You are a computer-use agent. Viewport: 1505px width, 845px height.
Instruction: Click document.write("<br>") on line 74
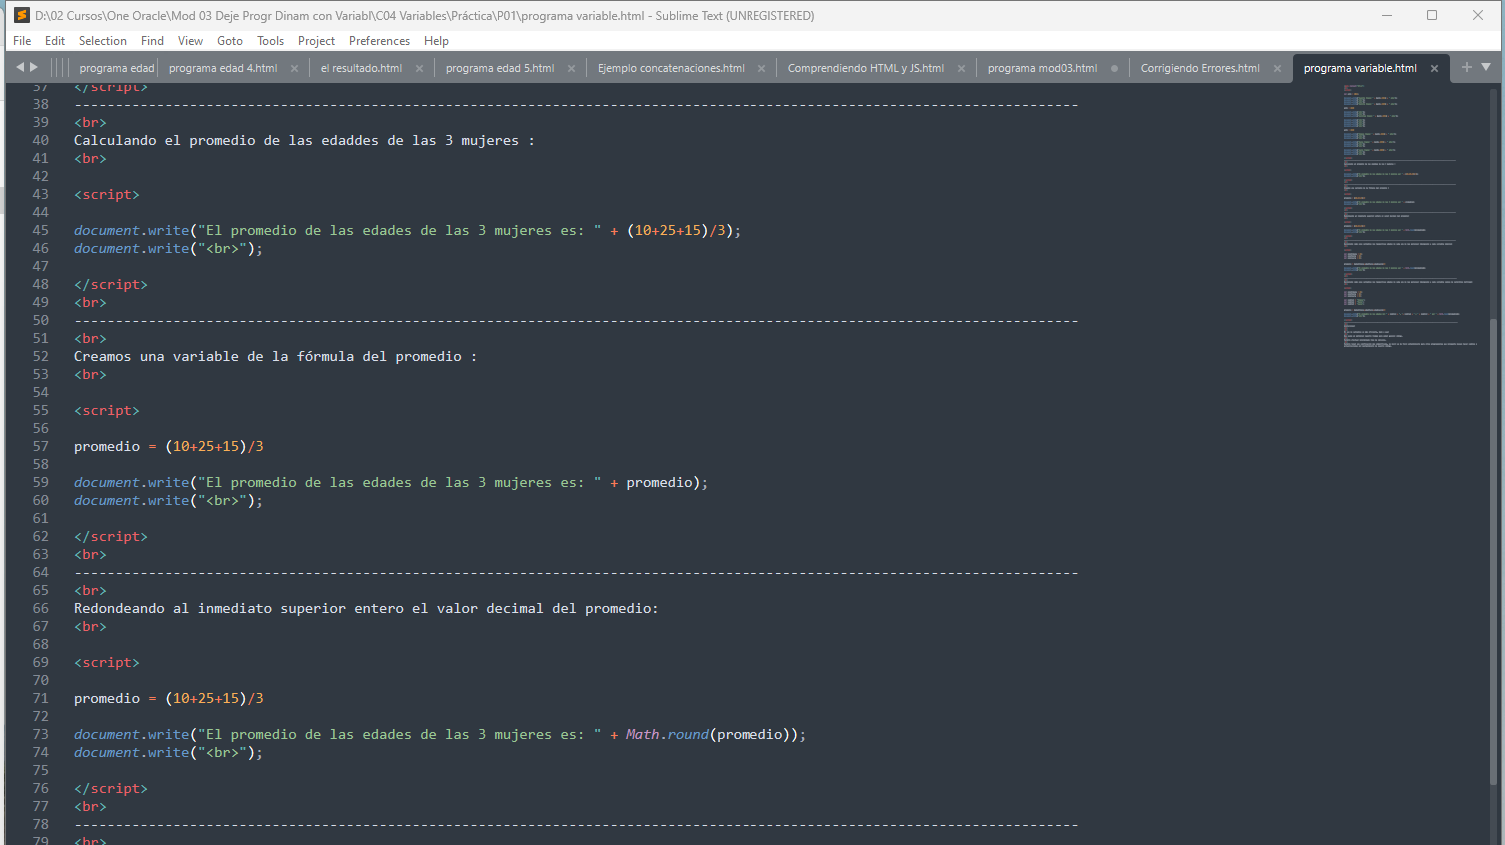pyautogui.click(x=168, y=752)
